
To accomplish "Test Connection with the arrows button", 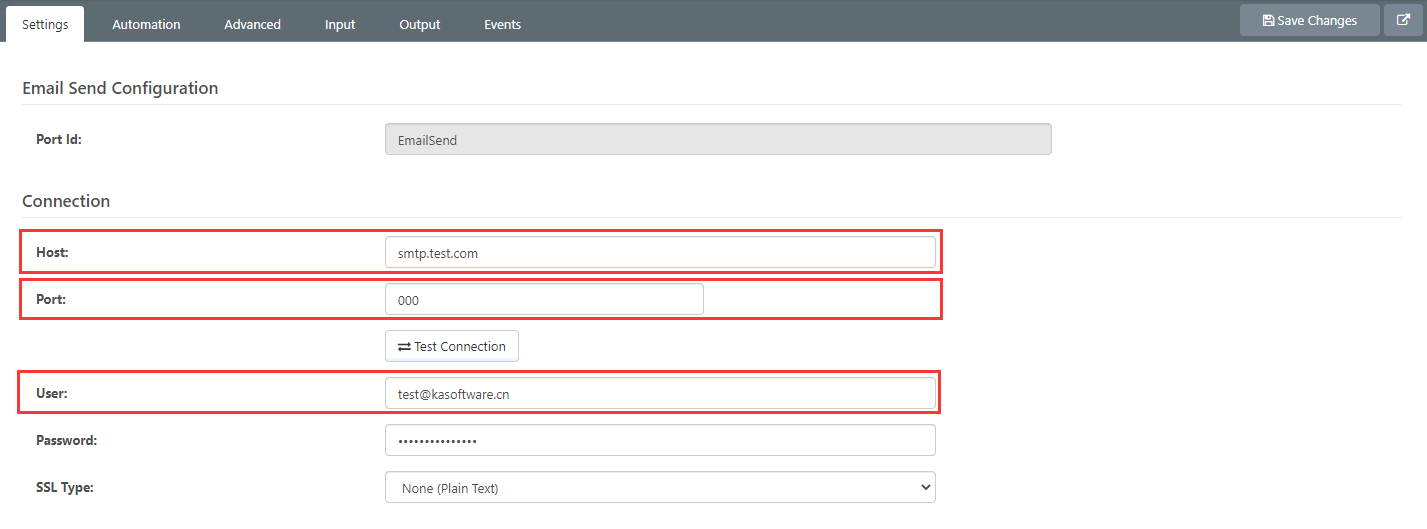I will pyautogui.click(x=451, y=346).
